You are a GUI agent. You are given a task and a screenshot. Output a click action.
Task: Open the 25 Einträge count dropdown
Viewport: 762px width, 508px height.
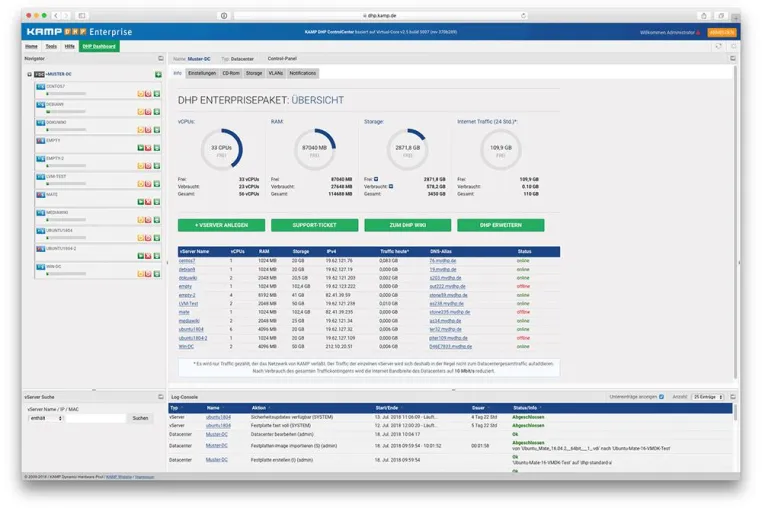coord(708,397)
